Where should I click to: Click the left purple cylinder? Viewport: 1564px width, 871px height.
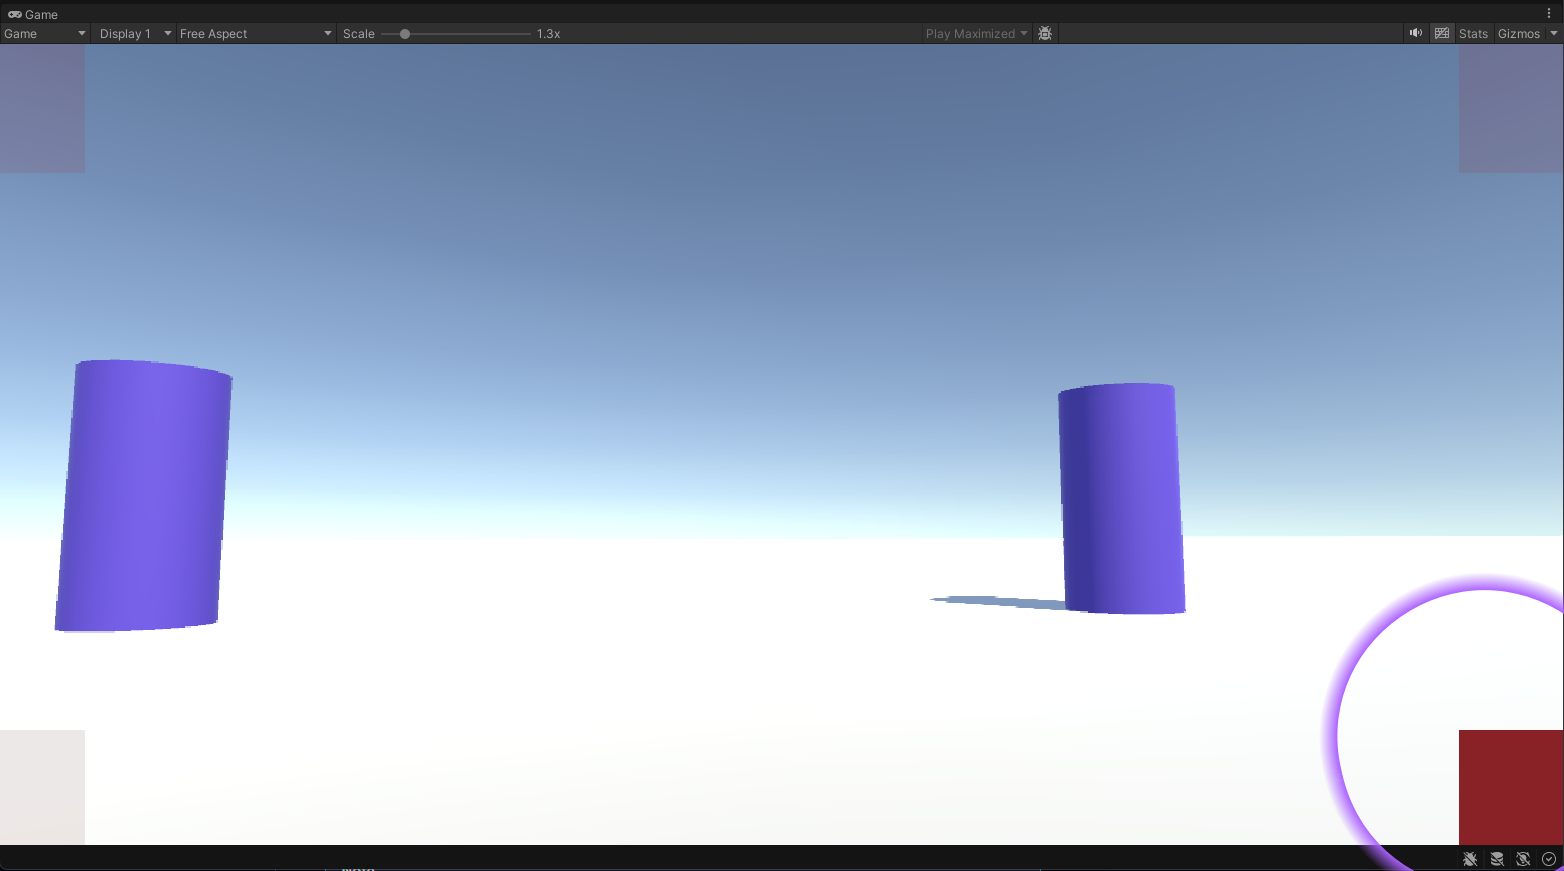(143, 496)
